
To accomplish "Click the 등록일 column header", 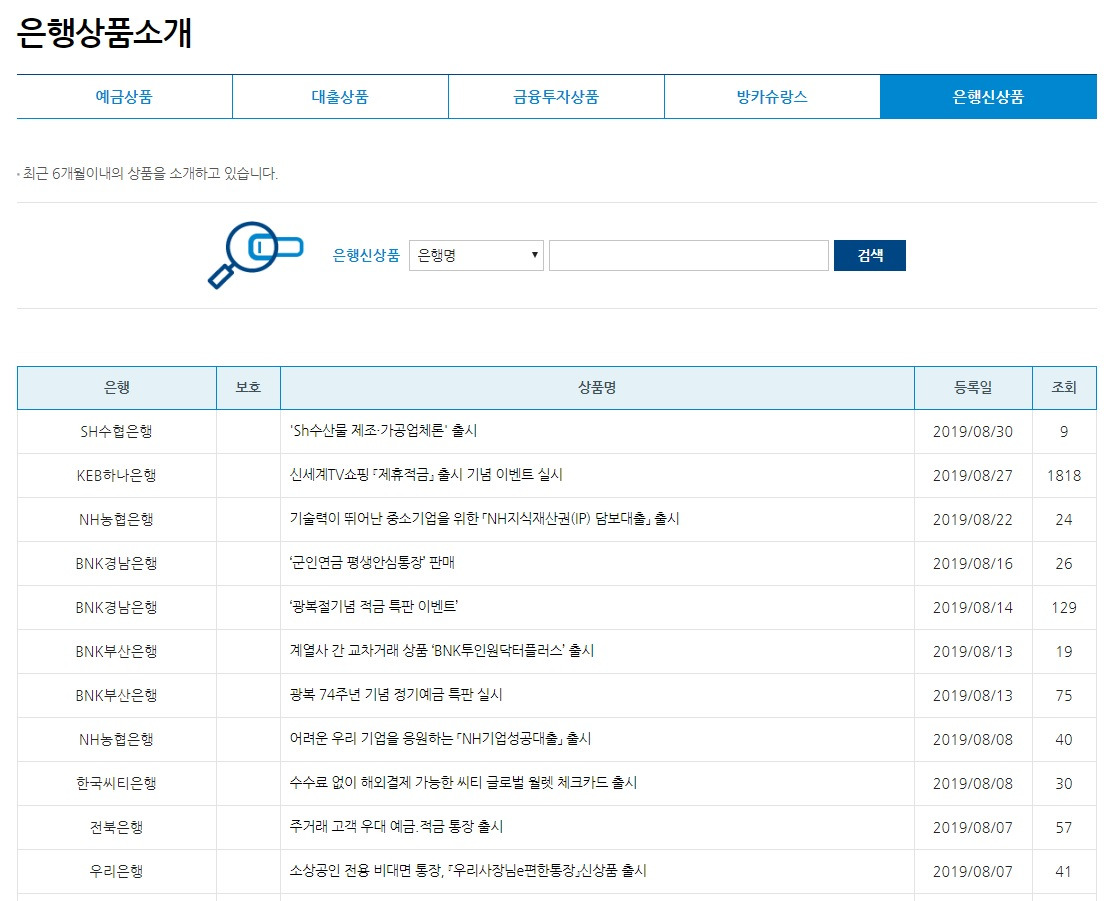I will click(973, 388).
